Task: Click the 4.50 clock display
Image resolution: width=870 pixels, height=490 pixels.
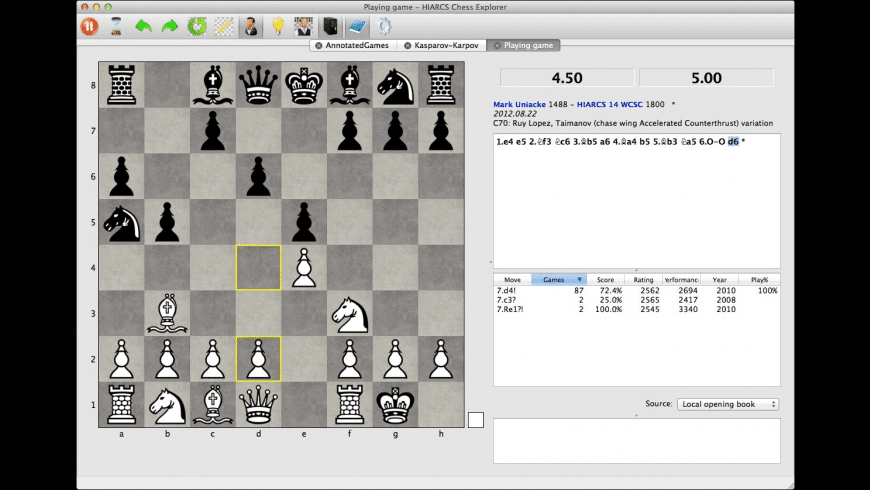Action: coord(567,78)
